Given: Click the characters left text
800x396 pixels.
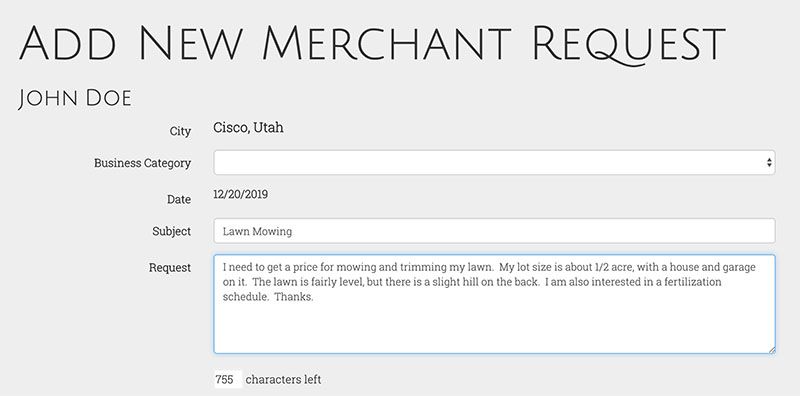Looking at the screenshot, I should tap(284, 380).
